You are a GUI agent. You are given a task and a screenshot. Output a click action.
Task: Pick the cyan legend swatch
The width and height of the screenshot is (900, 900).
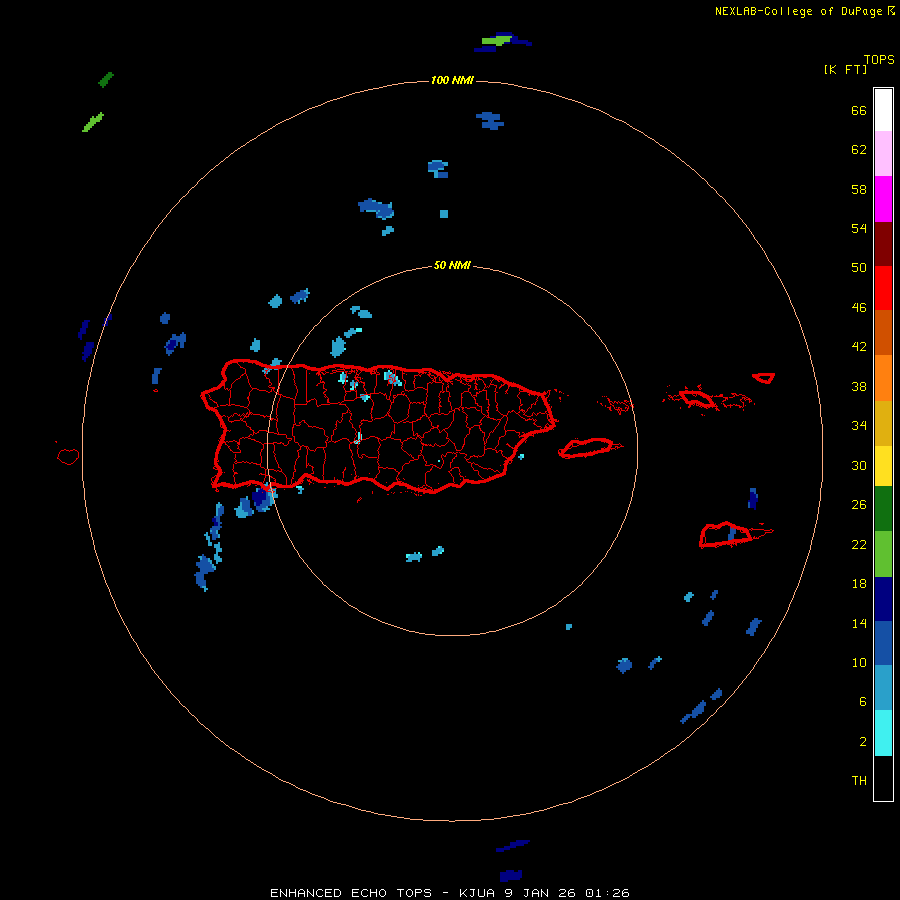pos(883,733)
